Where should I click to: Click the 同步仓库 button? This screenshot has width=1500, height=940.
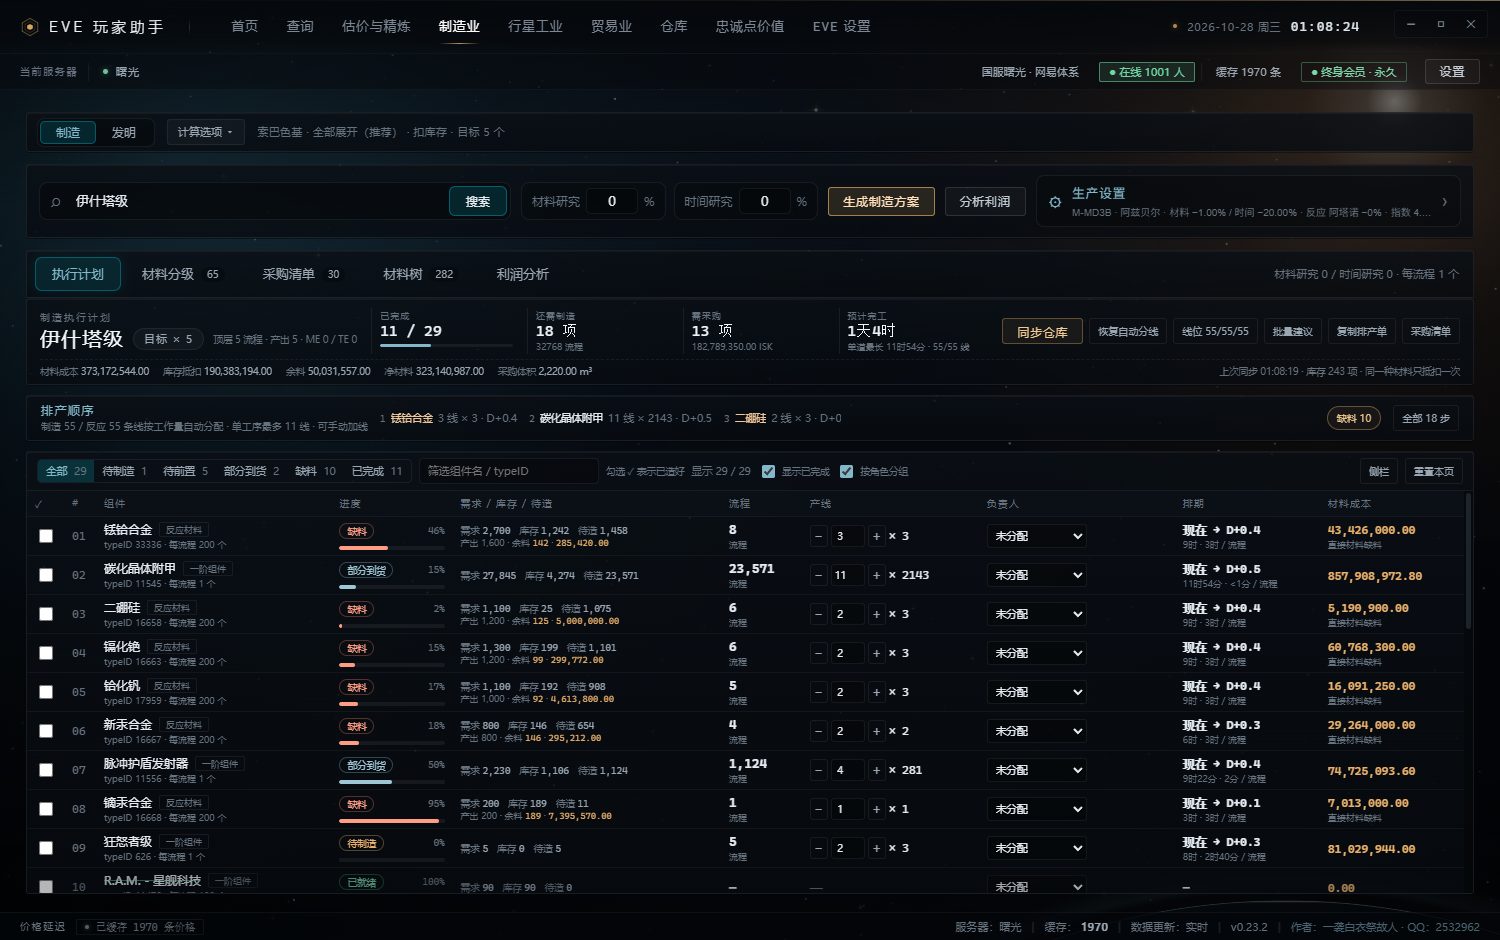click(x=1042, y=332)
